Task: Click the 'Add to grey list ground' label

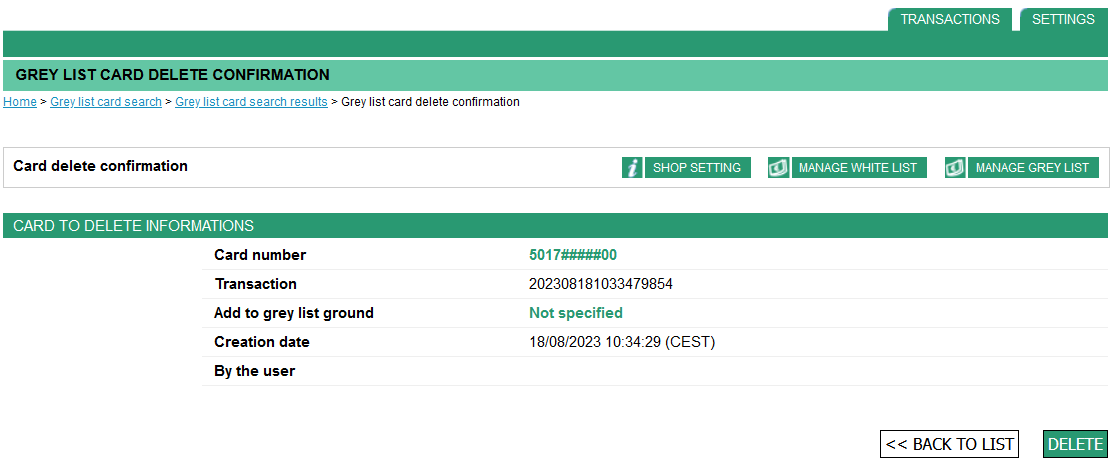Action: pyautogui.click(x=294, y=313)
